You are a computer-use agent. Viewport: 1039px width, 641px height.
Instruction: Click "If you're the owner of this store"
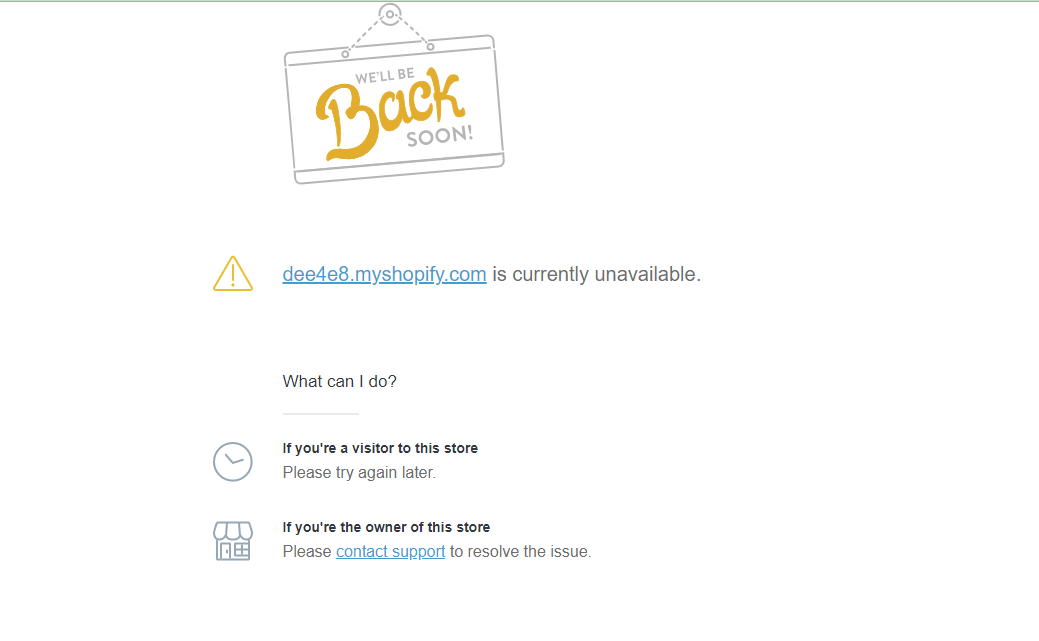tap(386, 527)
